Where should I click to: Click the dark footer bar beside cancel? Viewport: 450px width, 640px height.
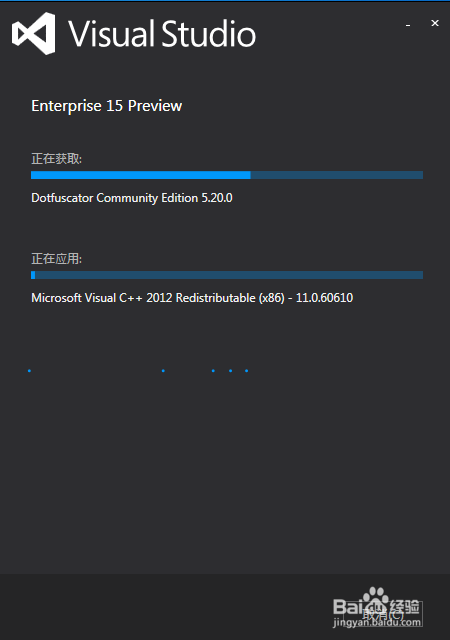(x=163, y=607)
